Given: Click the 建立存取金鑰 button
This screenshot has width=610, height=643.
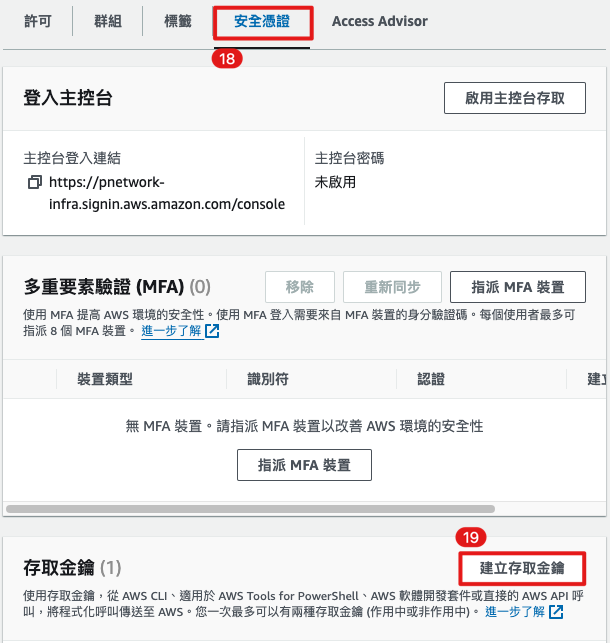Looking at the screenshot, I should pyautogui.click(x=522, y=568).
